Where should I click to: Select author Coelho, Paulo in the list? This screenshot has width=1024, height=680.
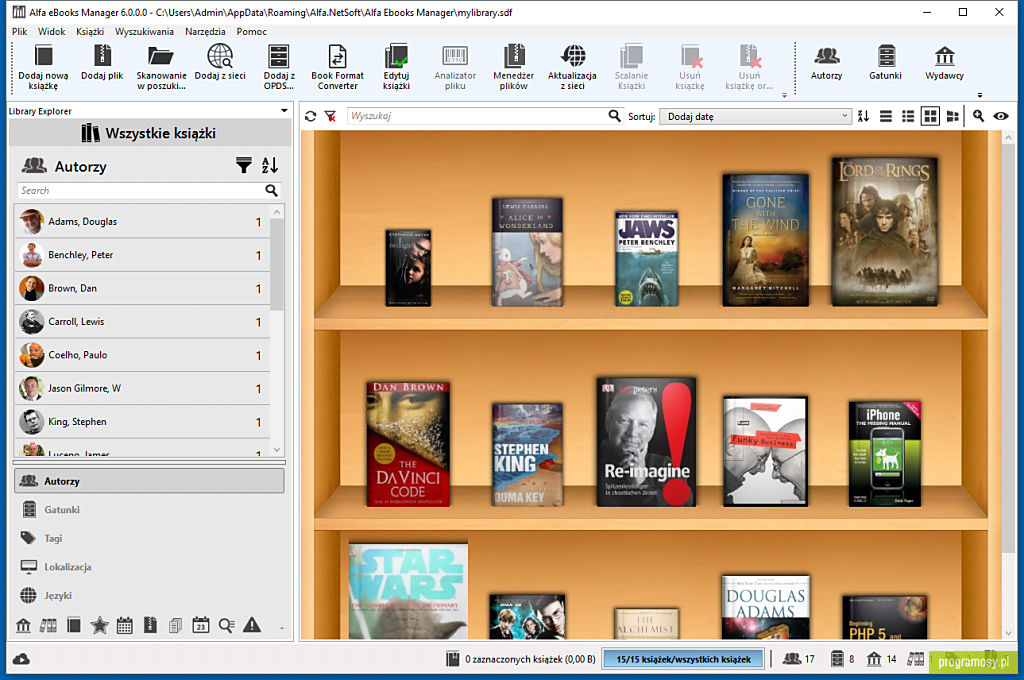pos(142,355)
